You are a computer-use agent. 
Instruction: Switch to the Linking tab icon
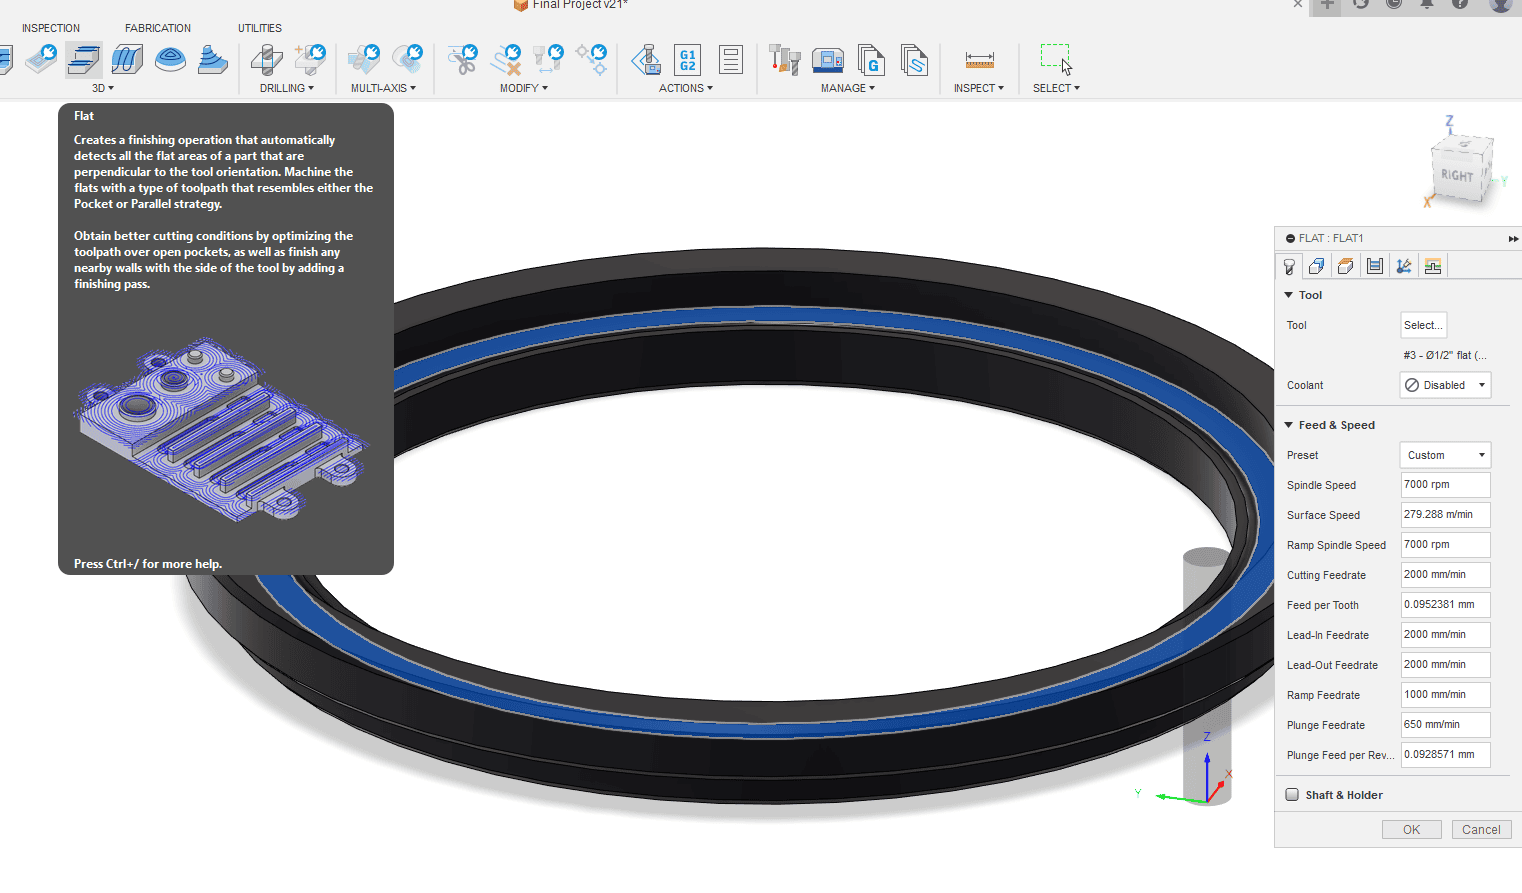[1404, 266]
